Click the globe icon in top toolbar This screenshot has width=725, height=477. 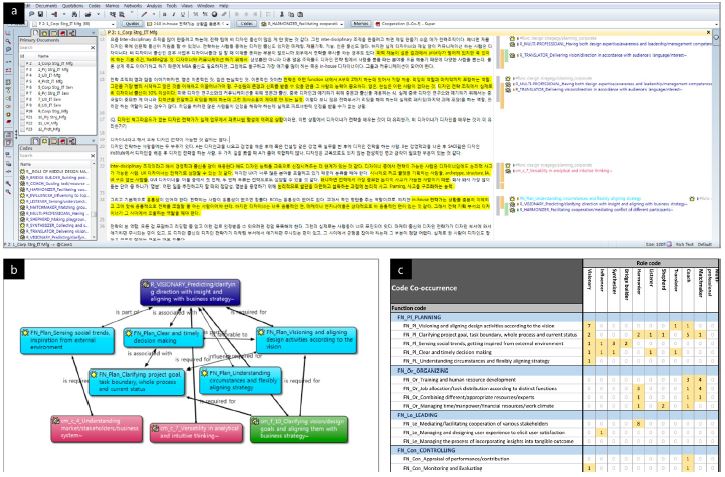[x=214, y=14]
